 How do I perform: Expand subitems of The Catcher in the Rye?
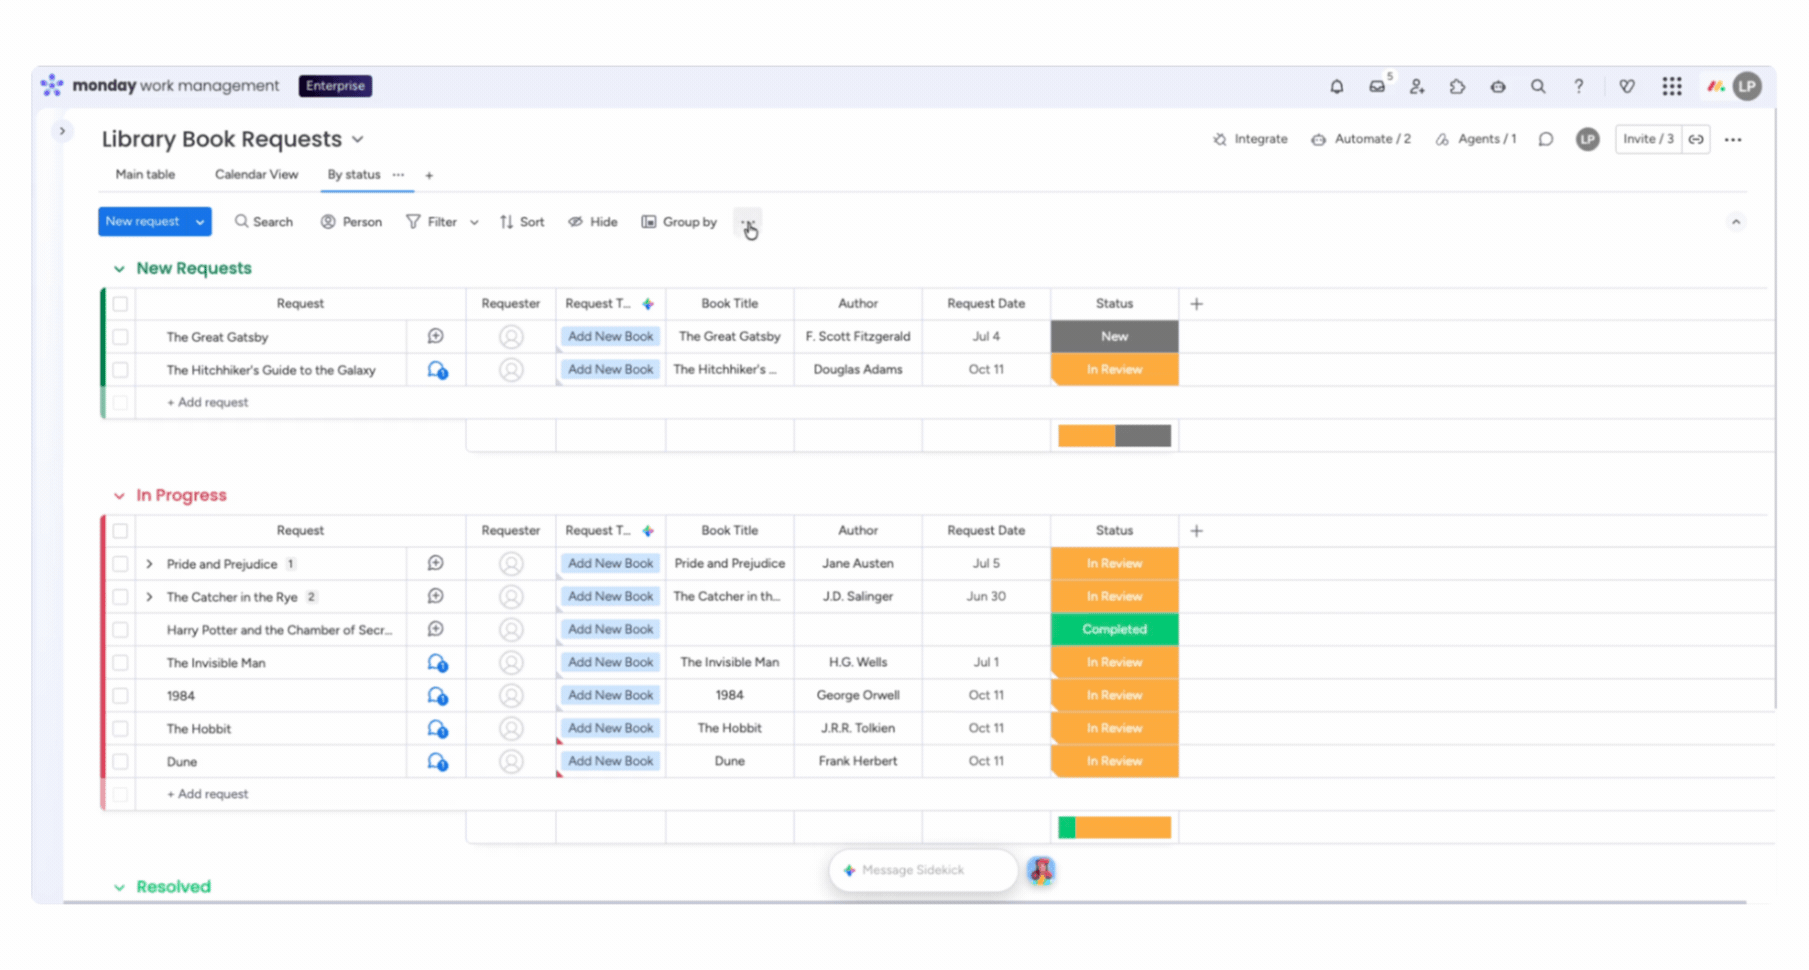point(149,598)
